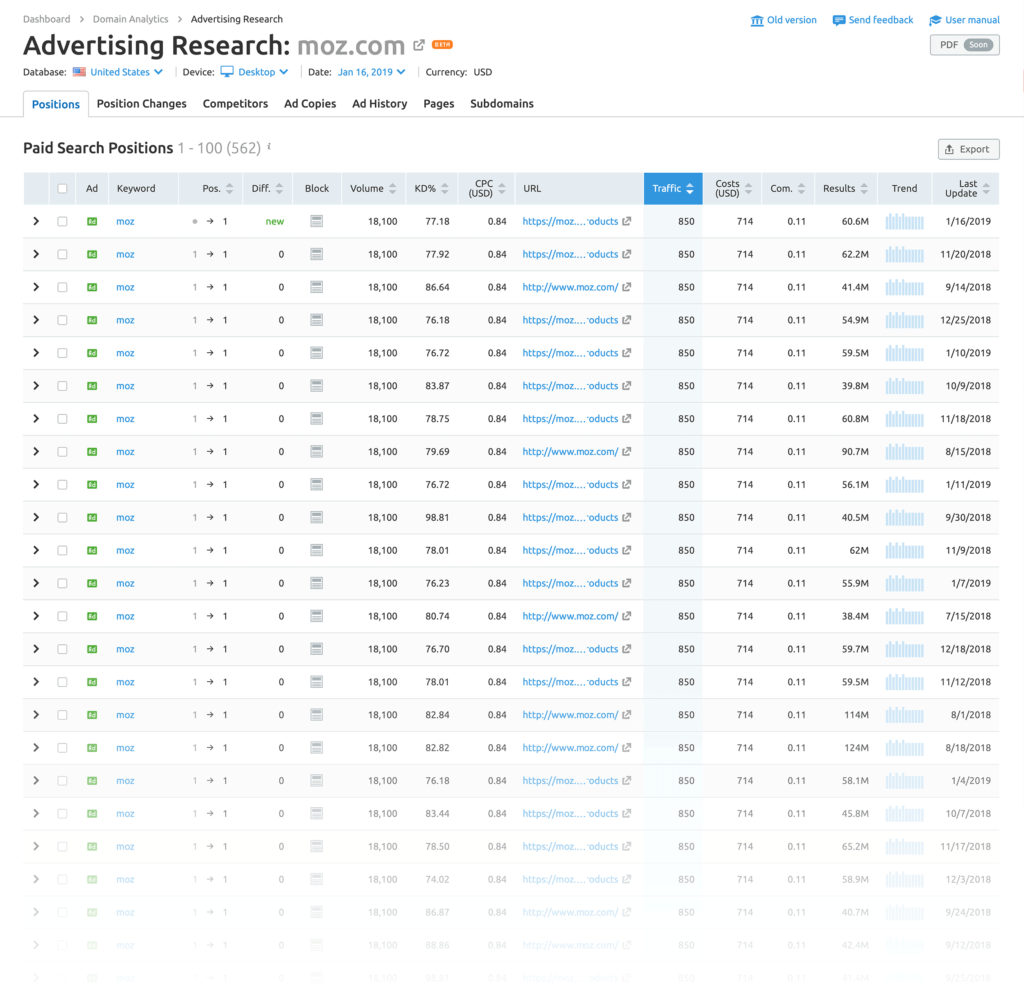Sort the table by the Volume column

click(x=368, y=188)
